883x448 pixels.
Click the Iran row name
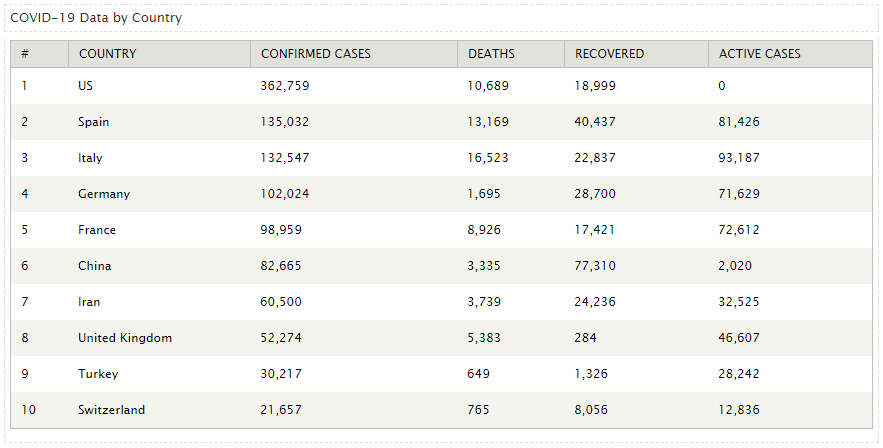pyautogui.click(x=89, y=302)
